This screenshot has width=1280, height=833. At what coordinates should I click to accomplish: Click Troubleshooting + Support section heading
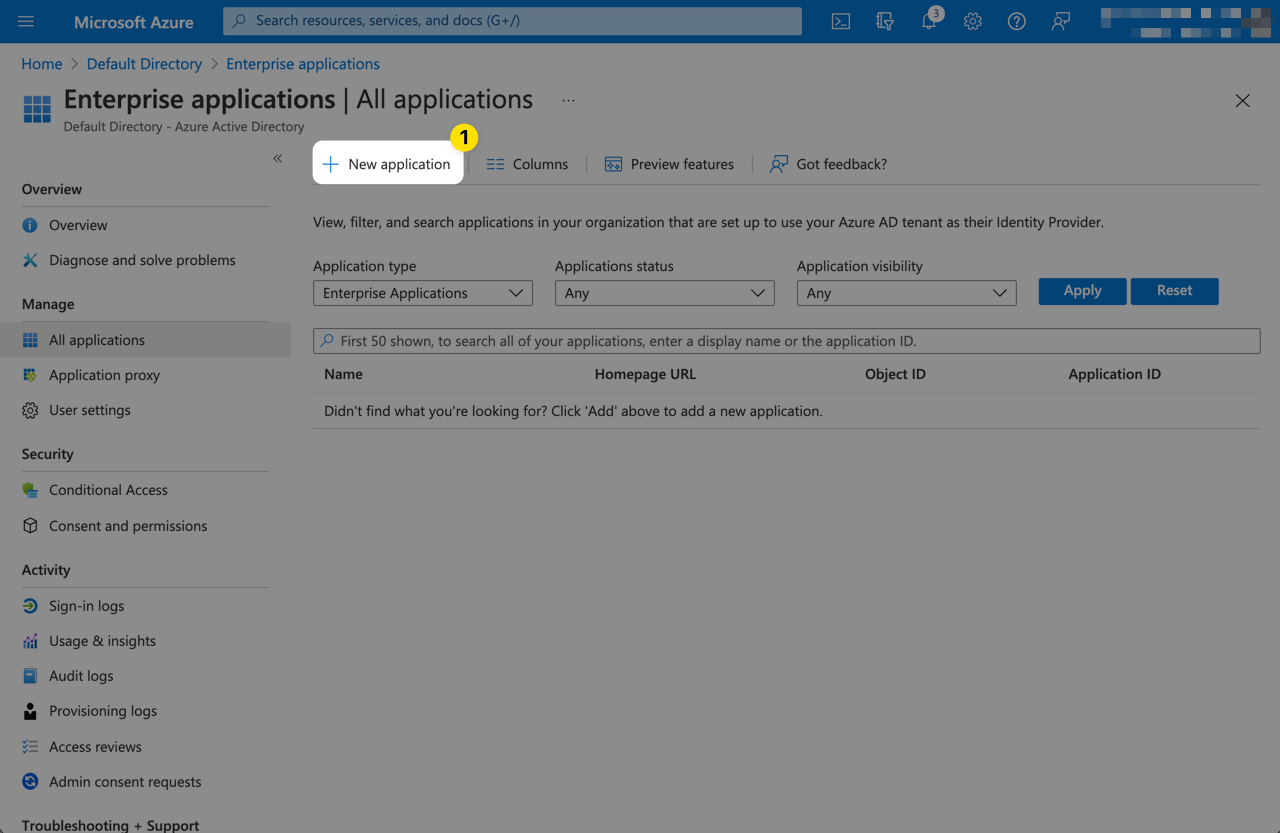click(110, 825)
